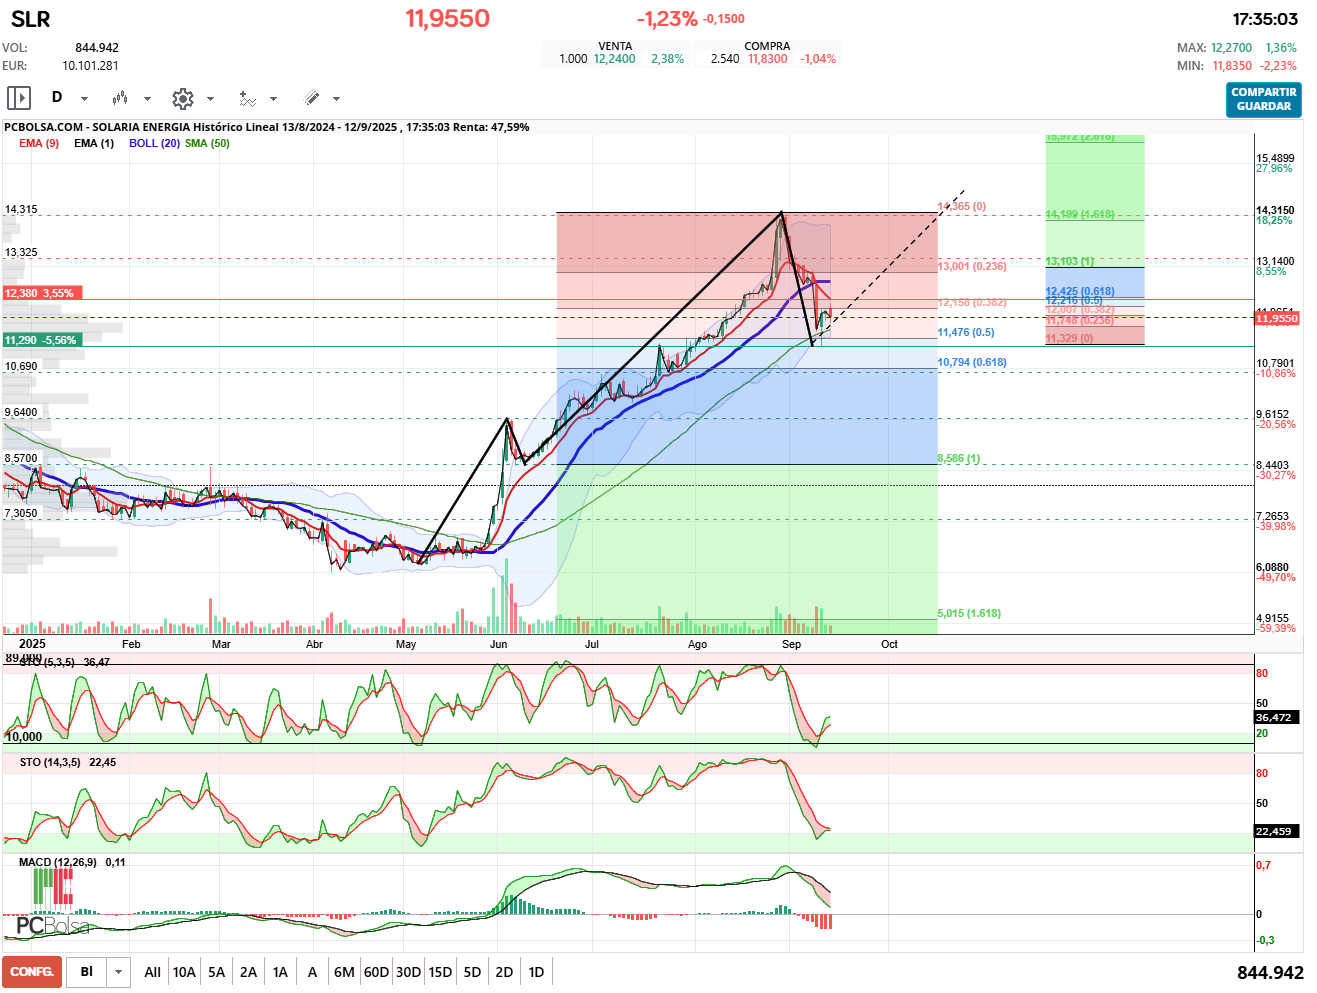The width and height of the screenshot is (1317, 993).
Task: Click the 8,586 (1) Fibonacci label
Action: click(959, 458)
